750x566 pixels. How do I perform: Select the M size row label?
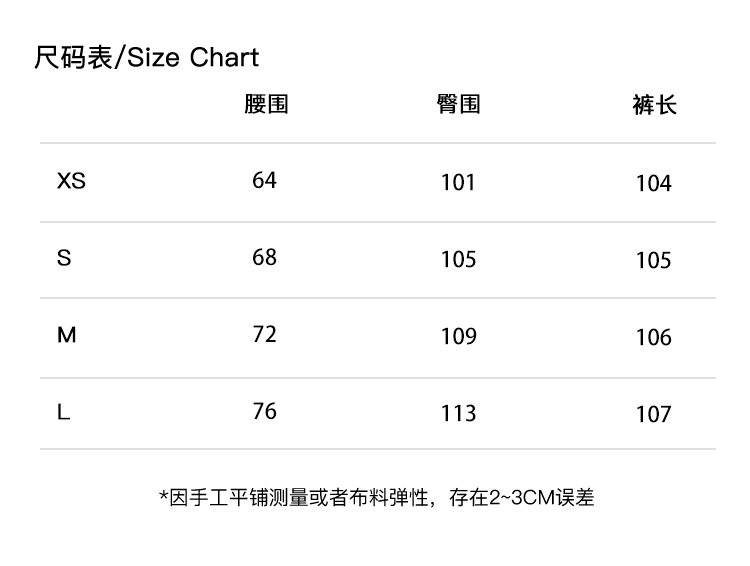[66, 335]
